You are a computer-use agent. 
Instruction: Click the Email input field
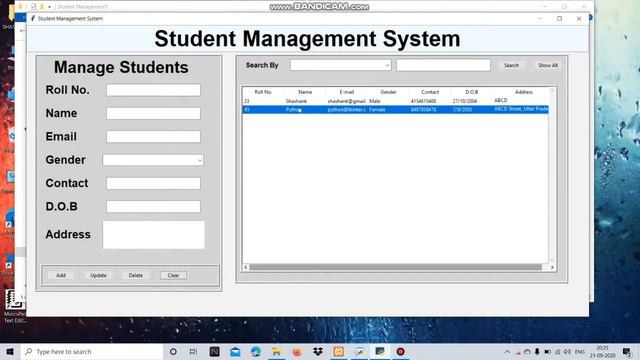153,137
